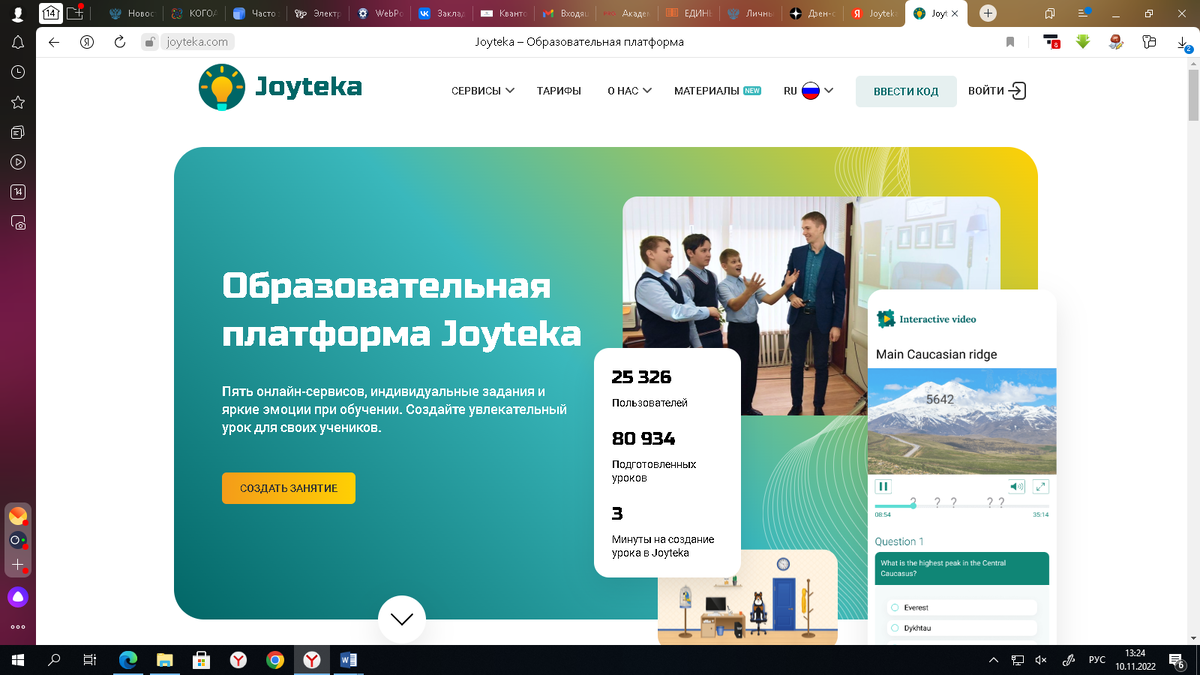Switch to the WebPu tab
The image size is (1200, 675).
point(379,14)
